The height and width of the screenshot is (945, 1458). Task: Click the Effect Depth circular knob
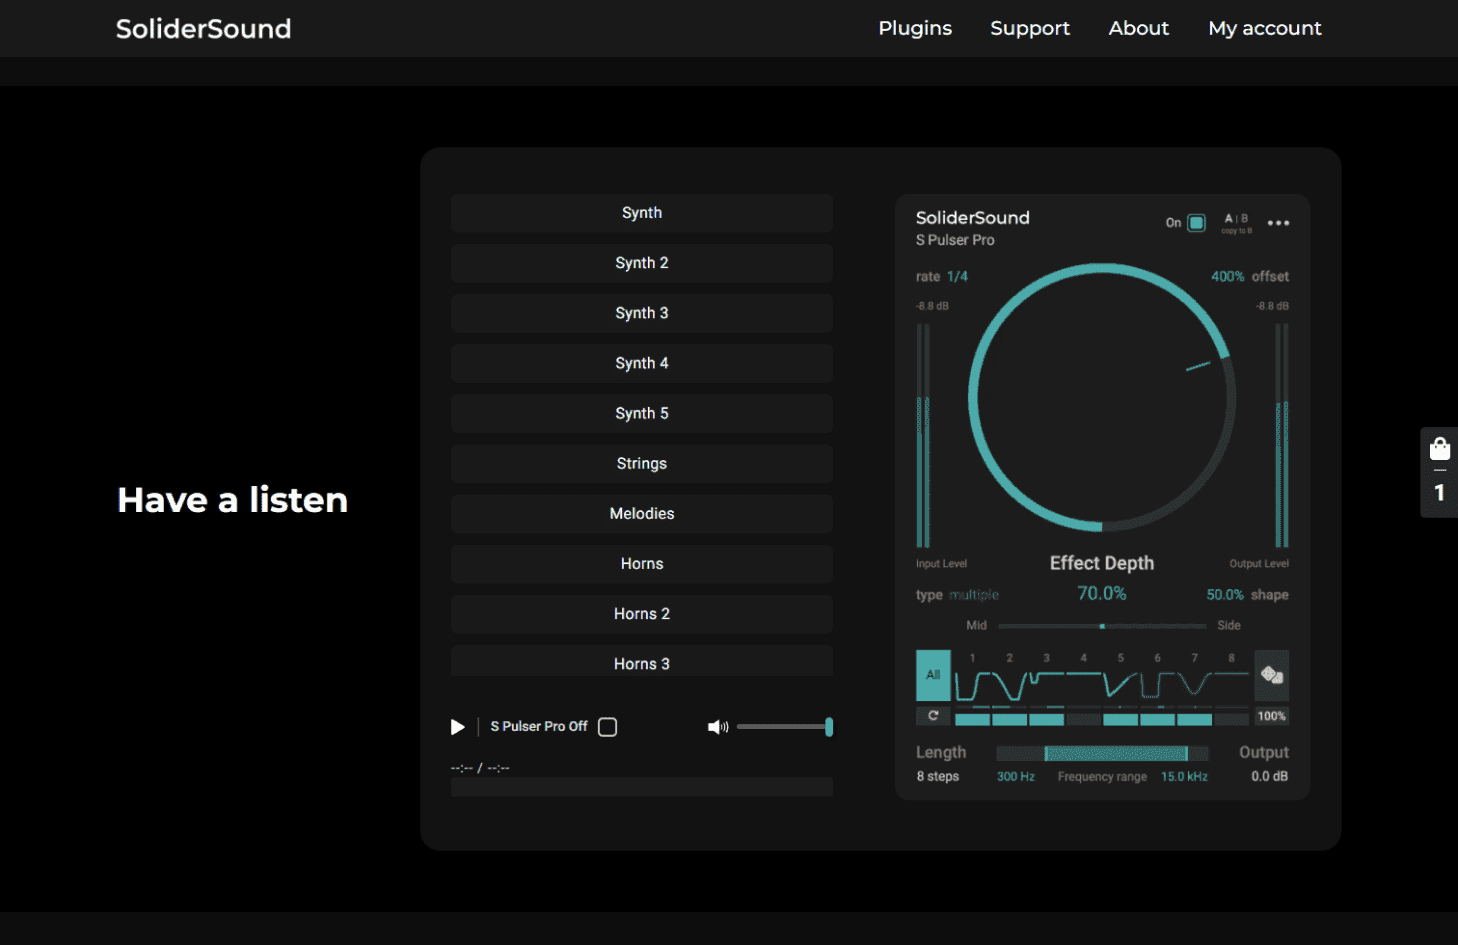click(1101, 397)
